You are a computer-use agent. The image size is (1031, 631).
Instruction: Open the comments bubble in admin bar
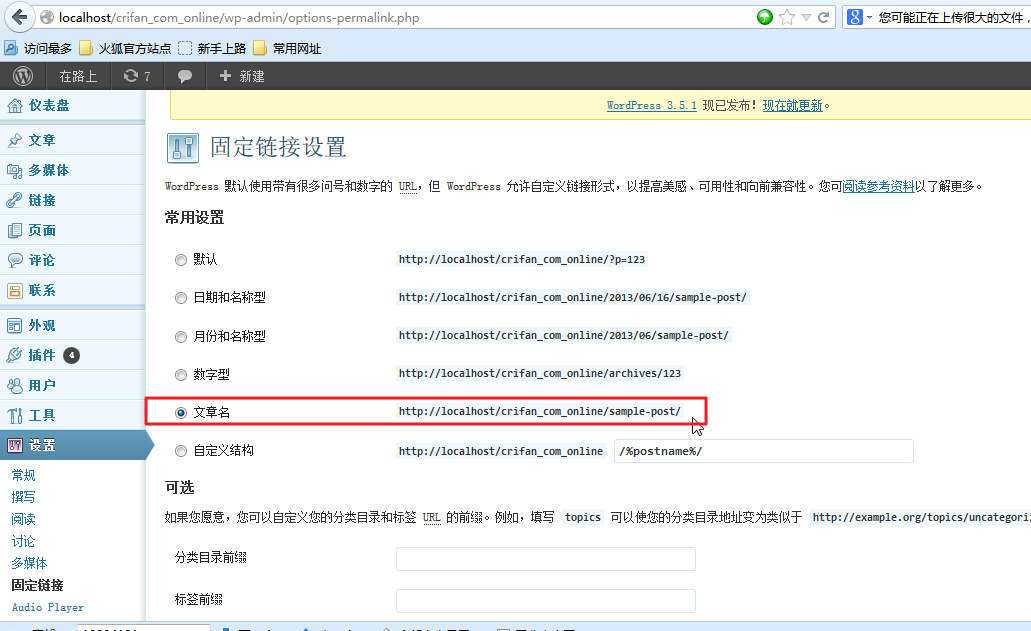coord(185,76)
